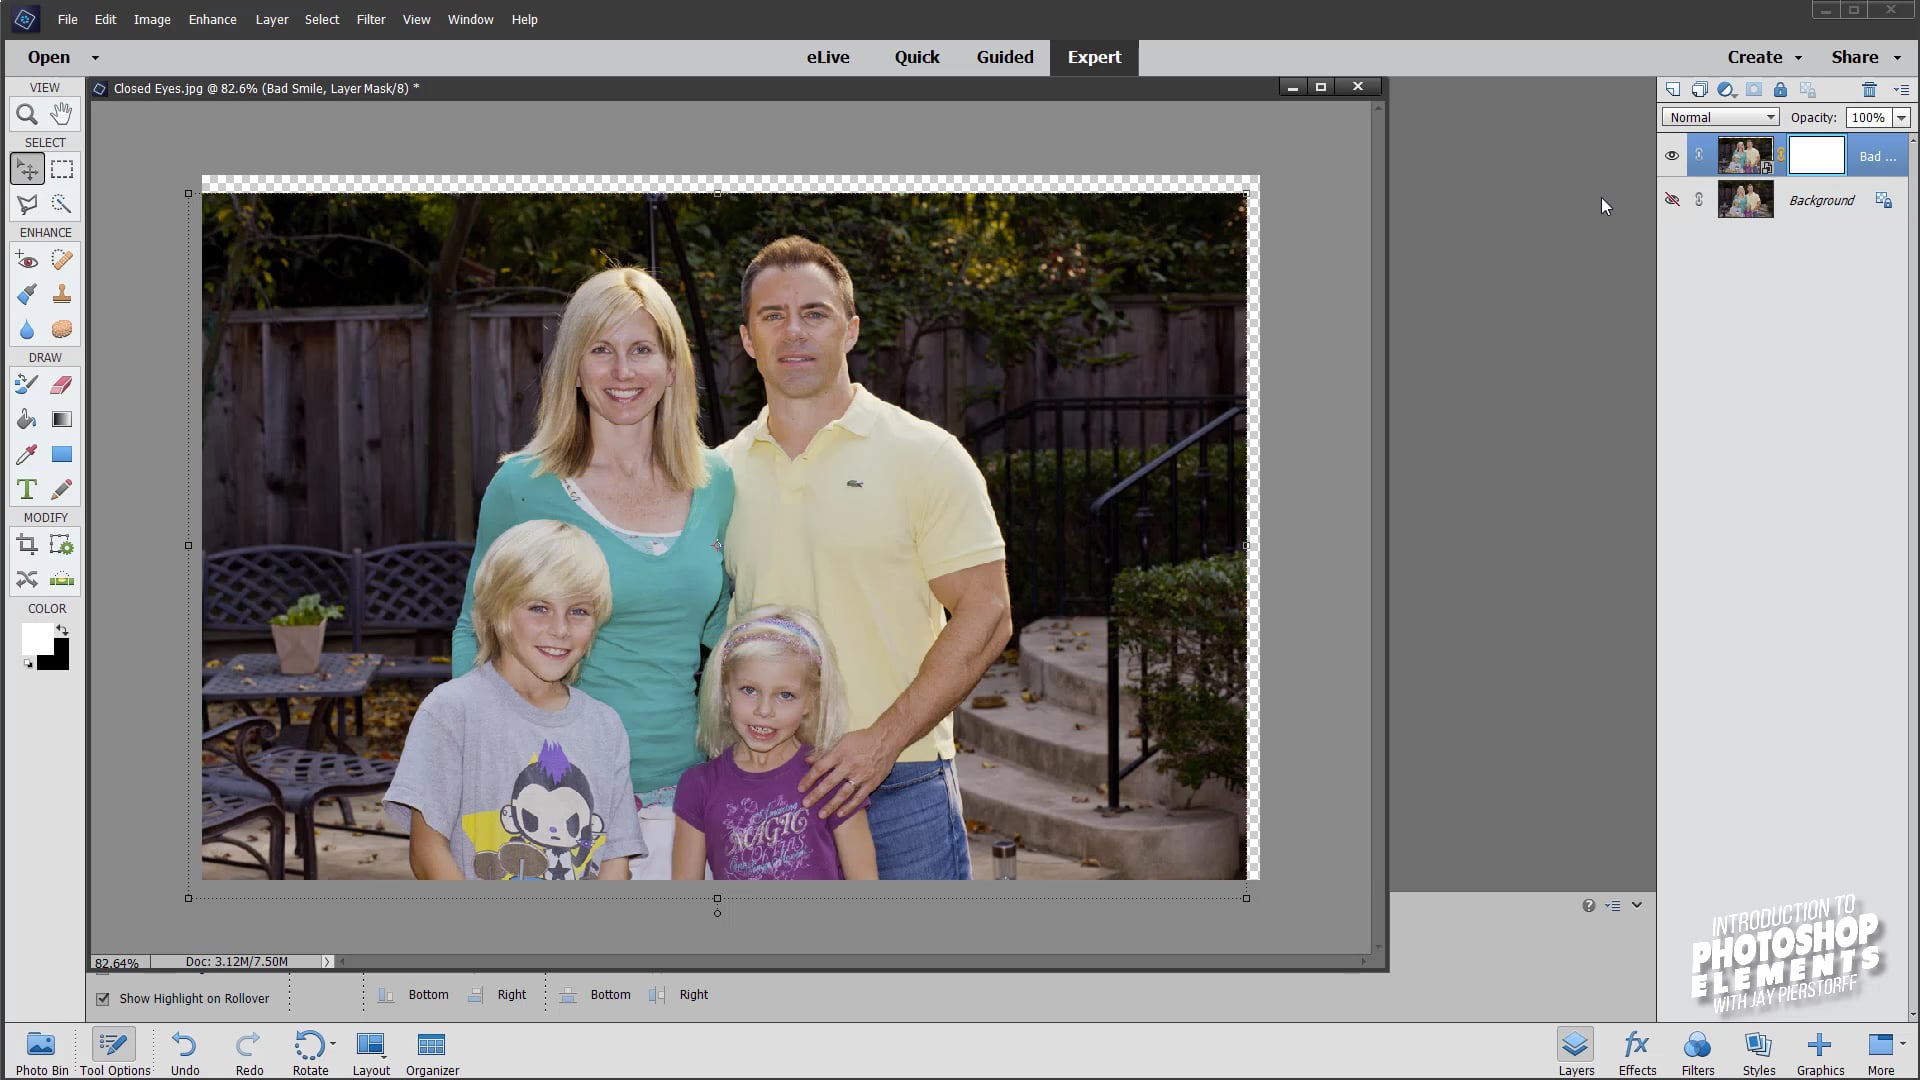Show the hidden Background layer
The width and height of the screenshot is (1920, 1080).
click(1671, 200)
